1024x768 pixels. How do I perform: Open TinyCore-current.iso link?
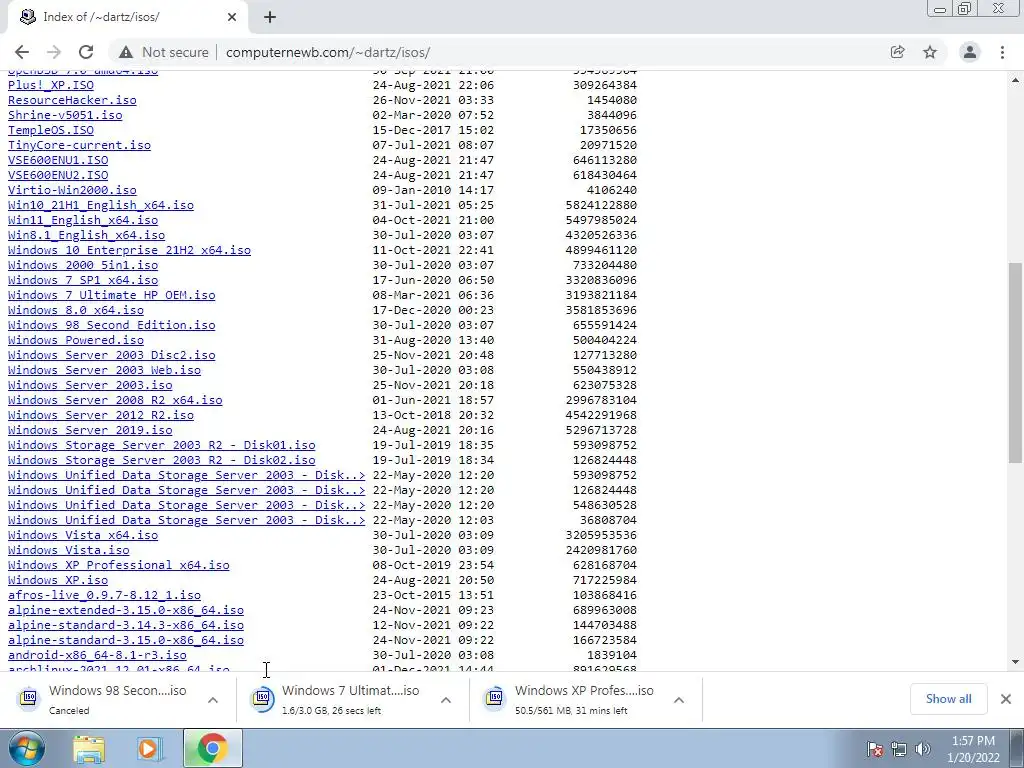tap(80, 145)
